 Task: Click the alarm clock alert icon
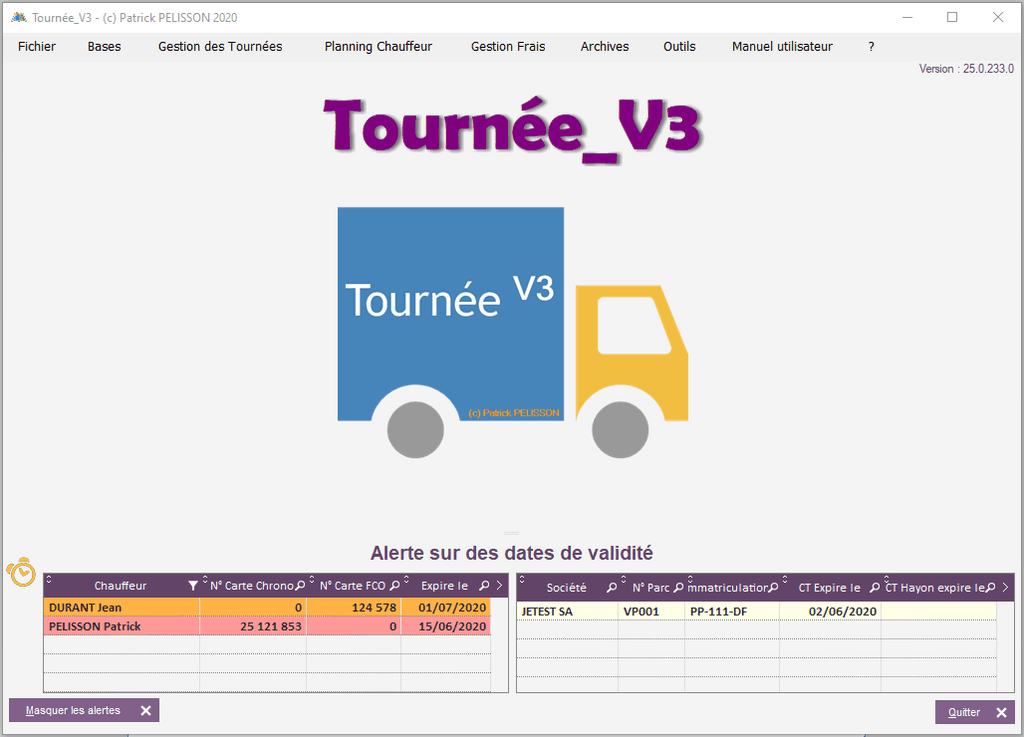pyautogui.click(x=21, y=572)
